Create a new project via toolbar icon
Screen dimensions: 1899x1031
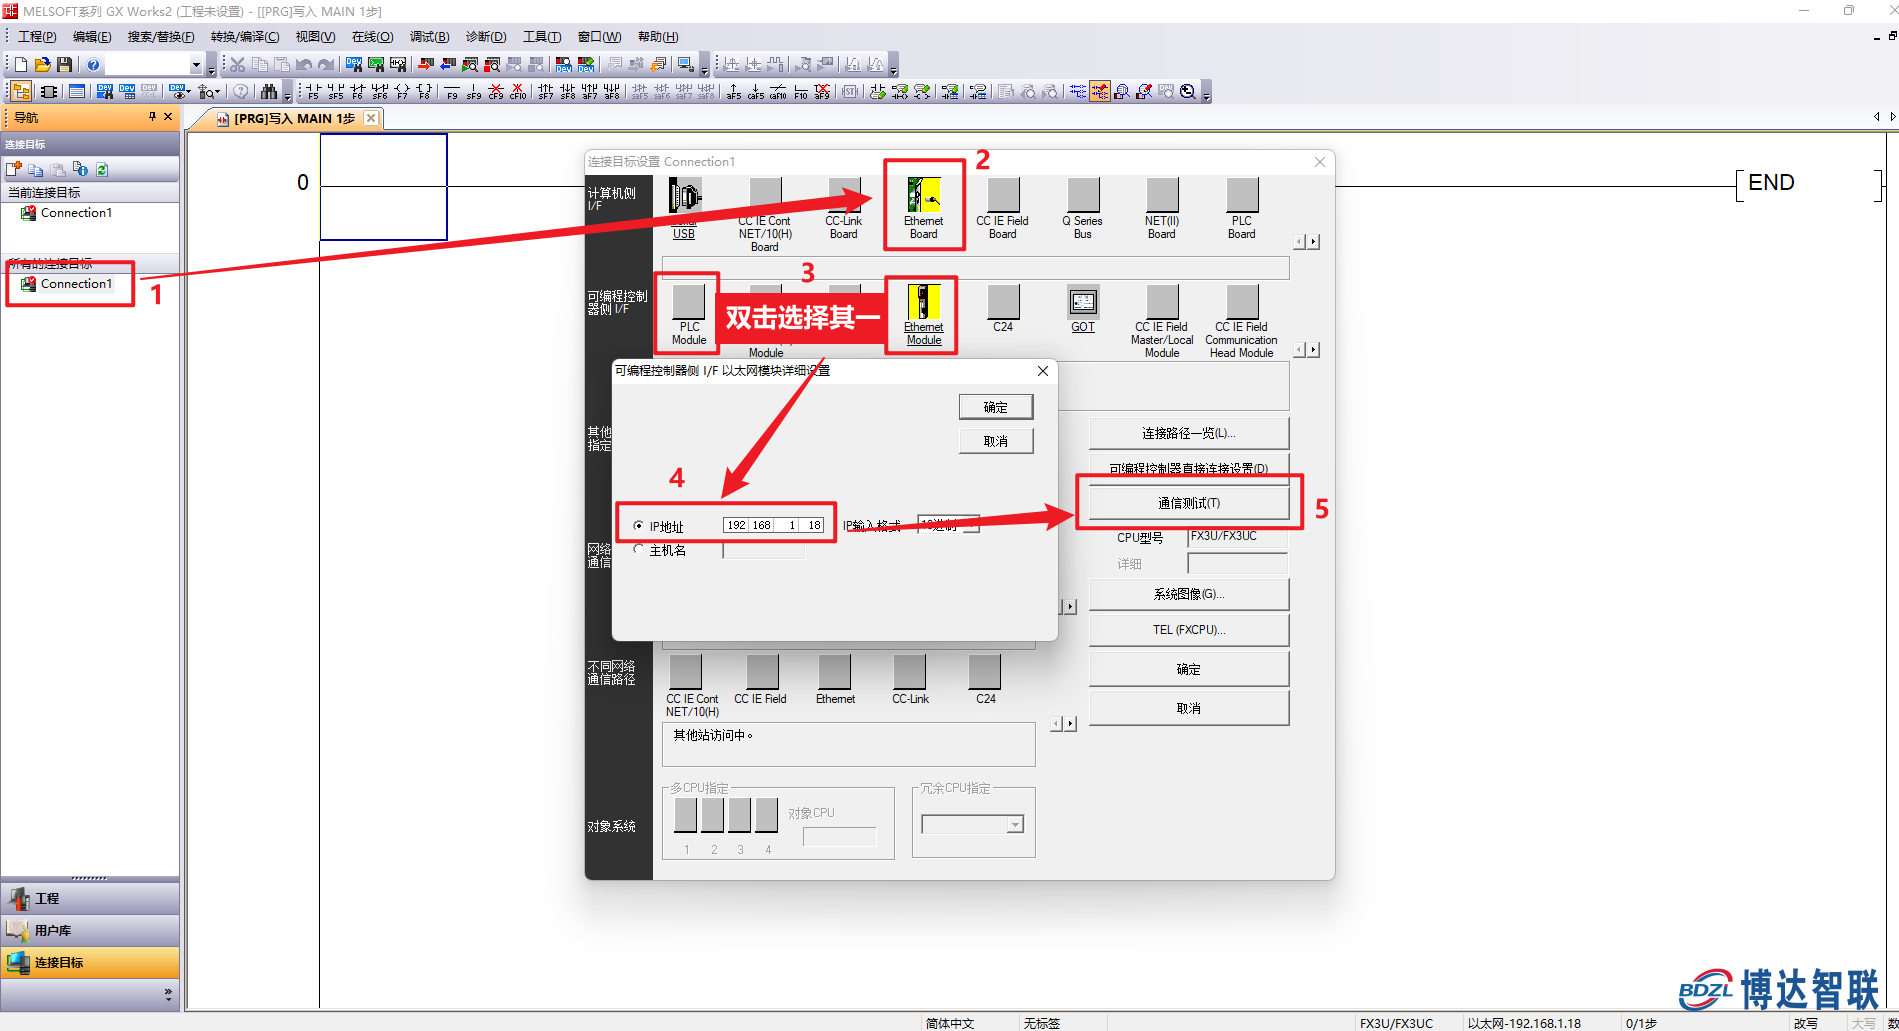[20, 65]
